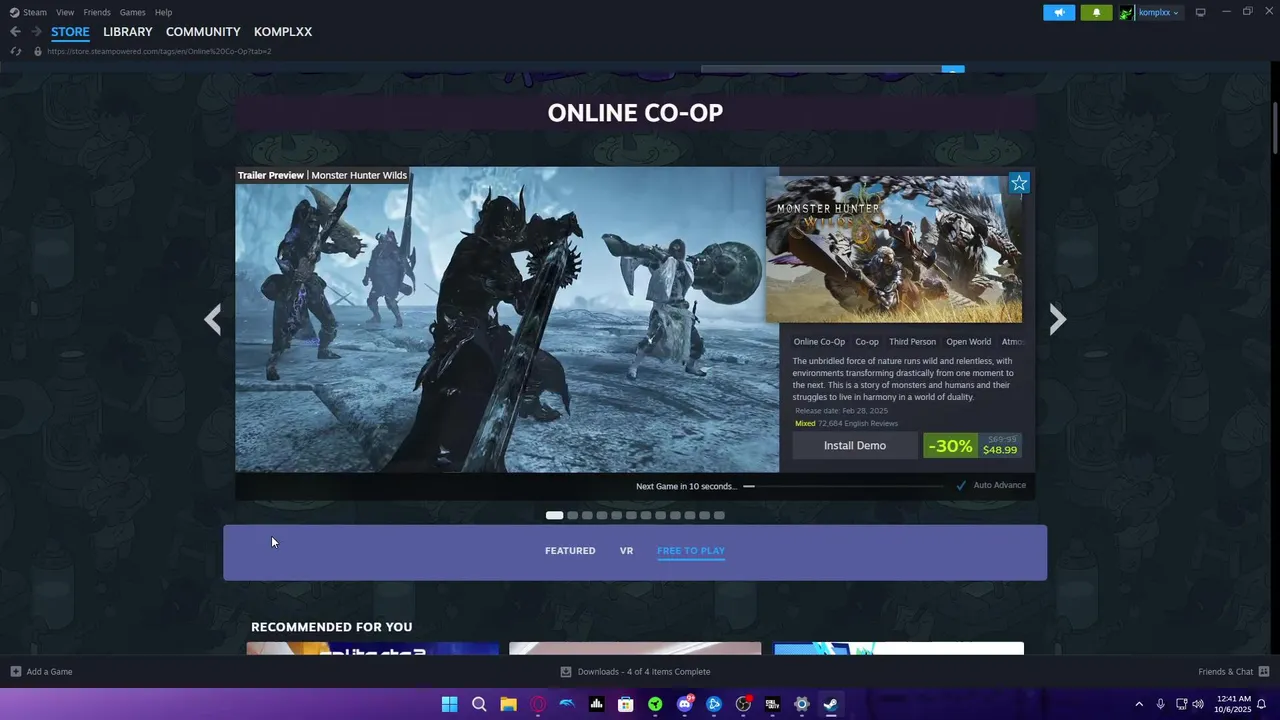Click the page vertical scrollbar thumb
1280x720 pixels.
tap(1275, 128)
